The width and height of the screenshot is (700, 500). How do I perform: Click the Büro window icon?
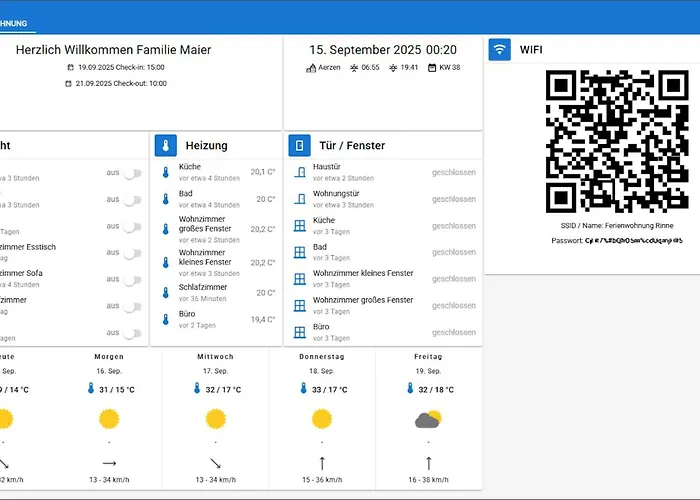(299, 332)
